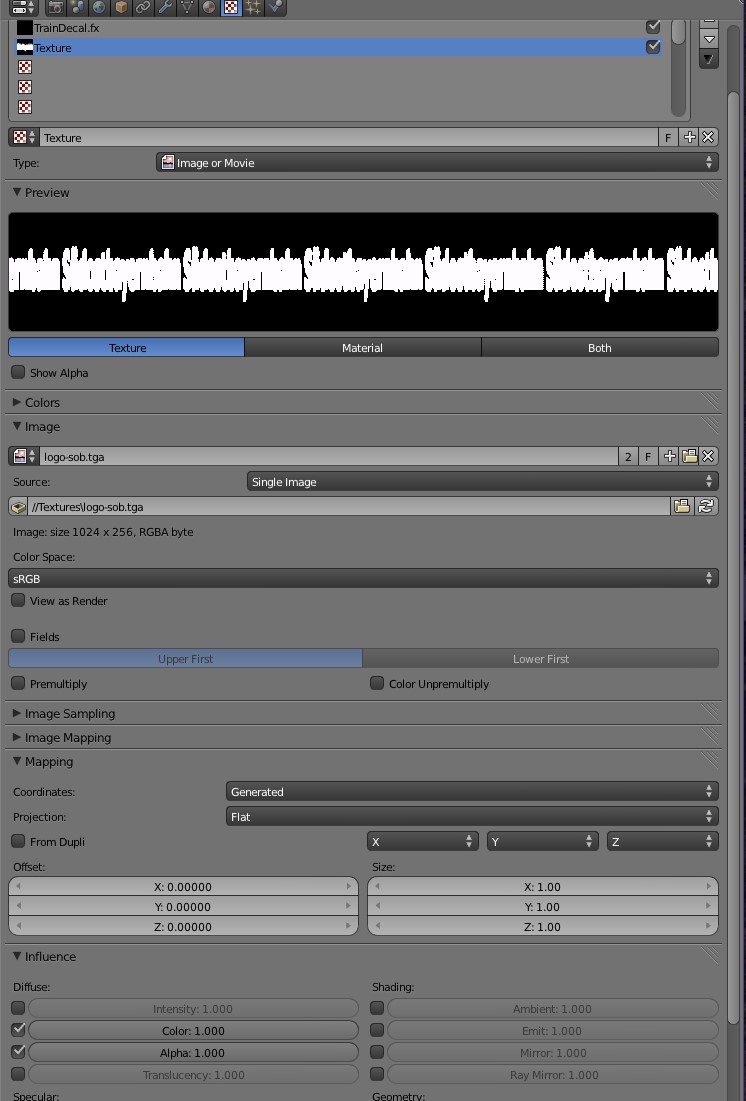Viewport: 746px width, 1101px height.
Task: Click the Texture name field
Action: click(349, 138)
